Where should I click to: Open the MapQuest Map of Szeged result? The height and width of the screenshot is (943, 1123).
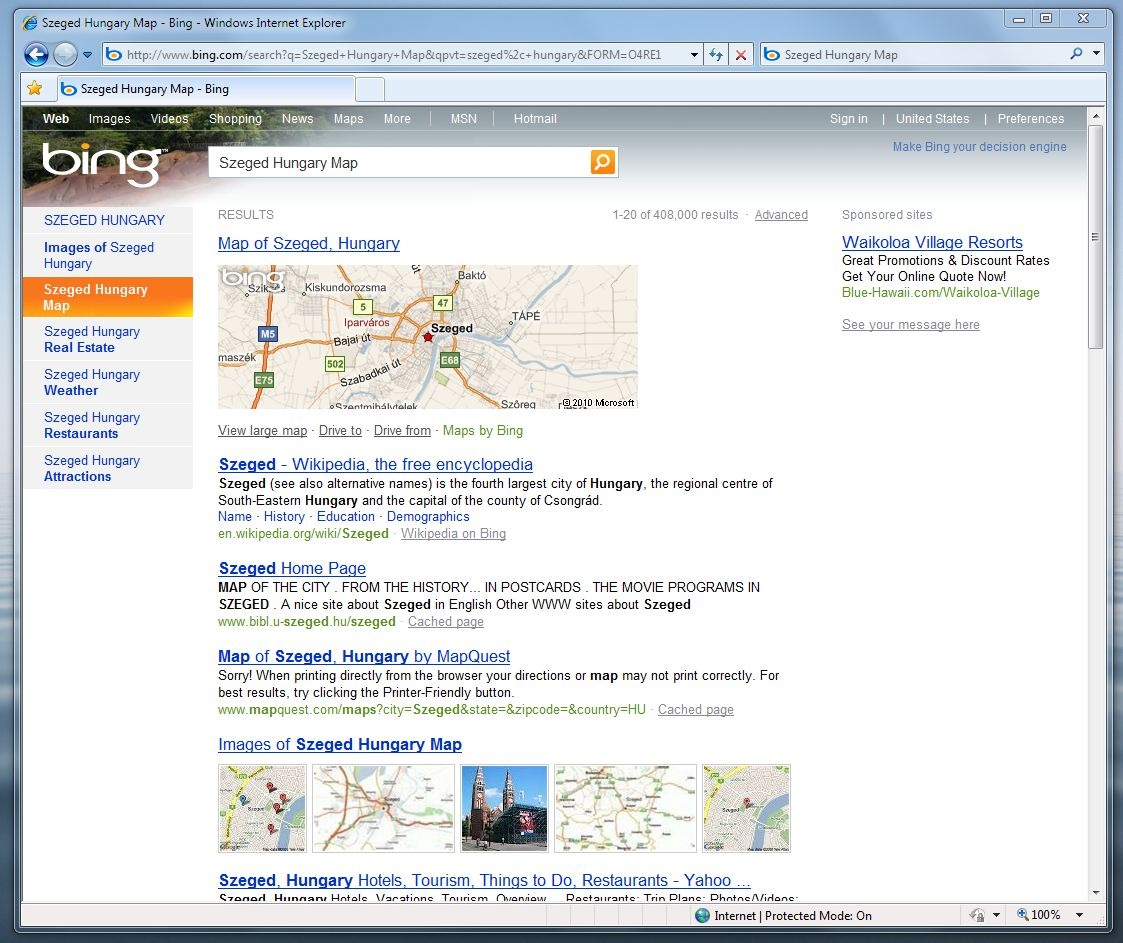[x=364, y=657]
